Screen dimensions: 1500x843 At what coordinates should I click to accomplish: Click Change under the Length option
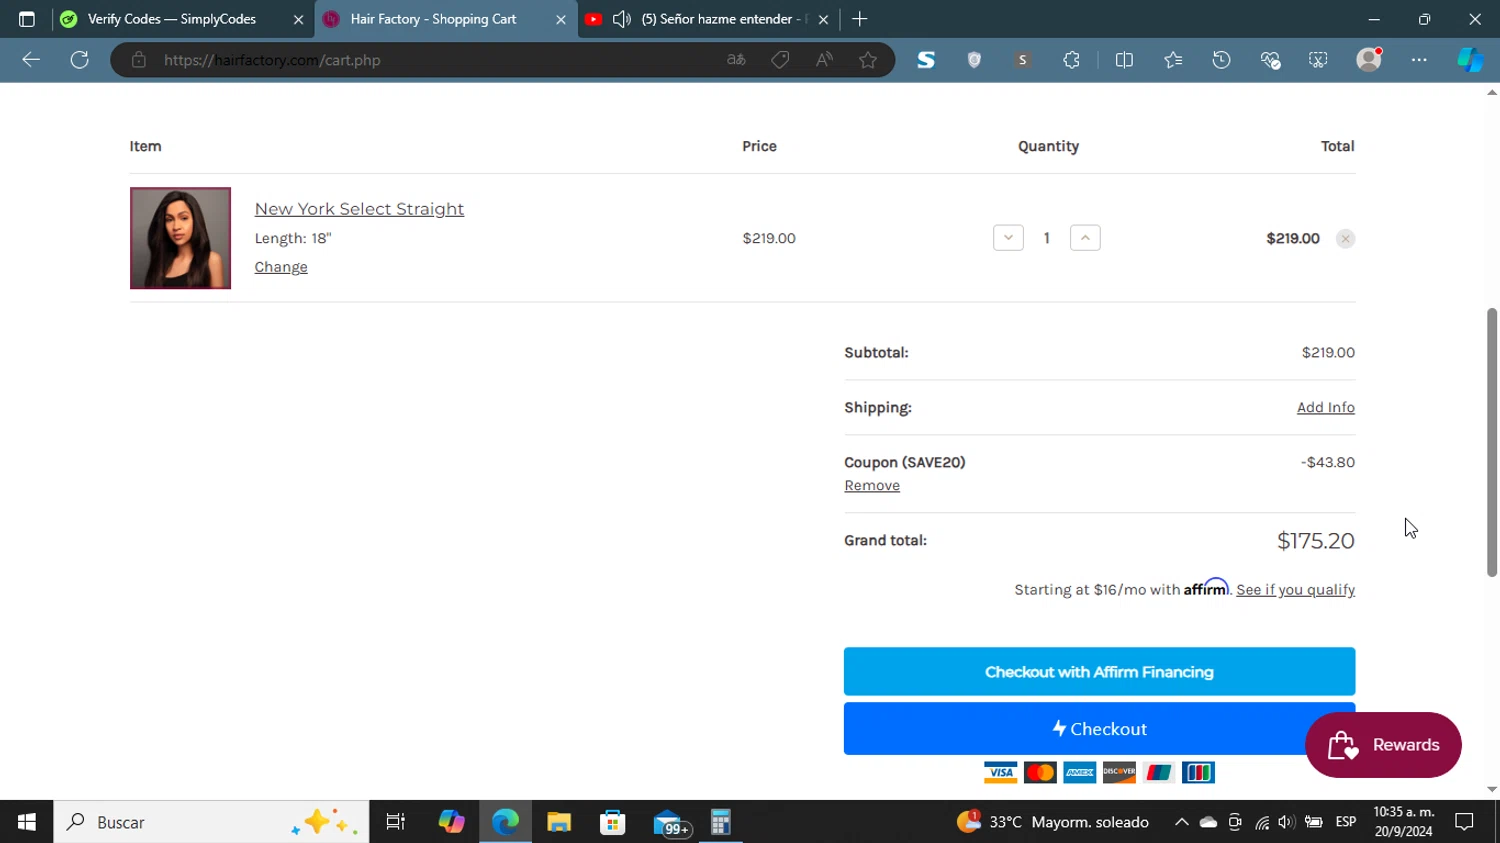click(281, 267)
